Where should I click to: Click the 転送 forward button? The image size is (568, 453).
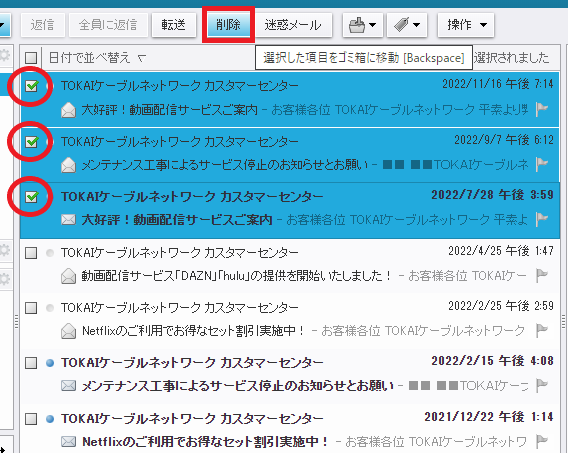tap(174, 25)
